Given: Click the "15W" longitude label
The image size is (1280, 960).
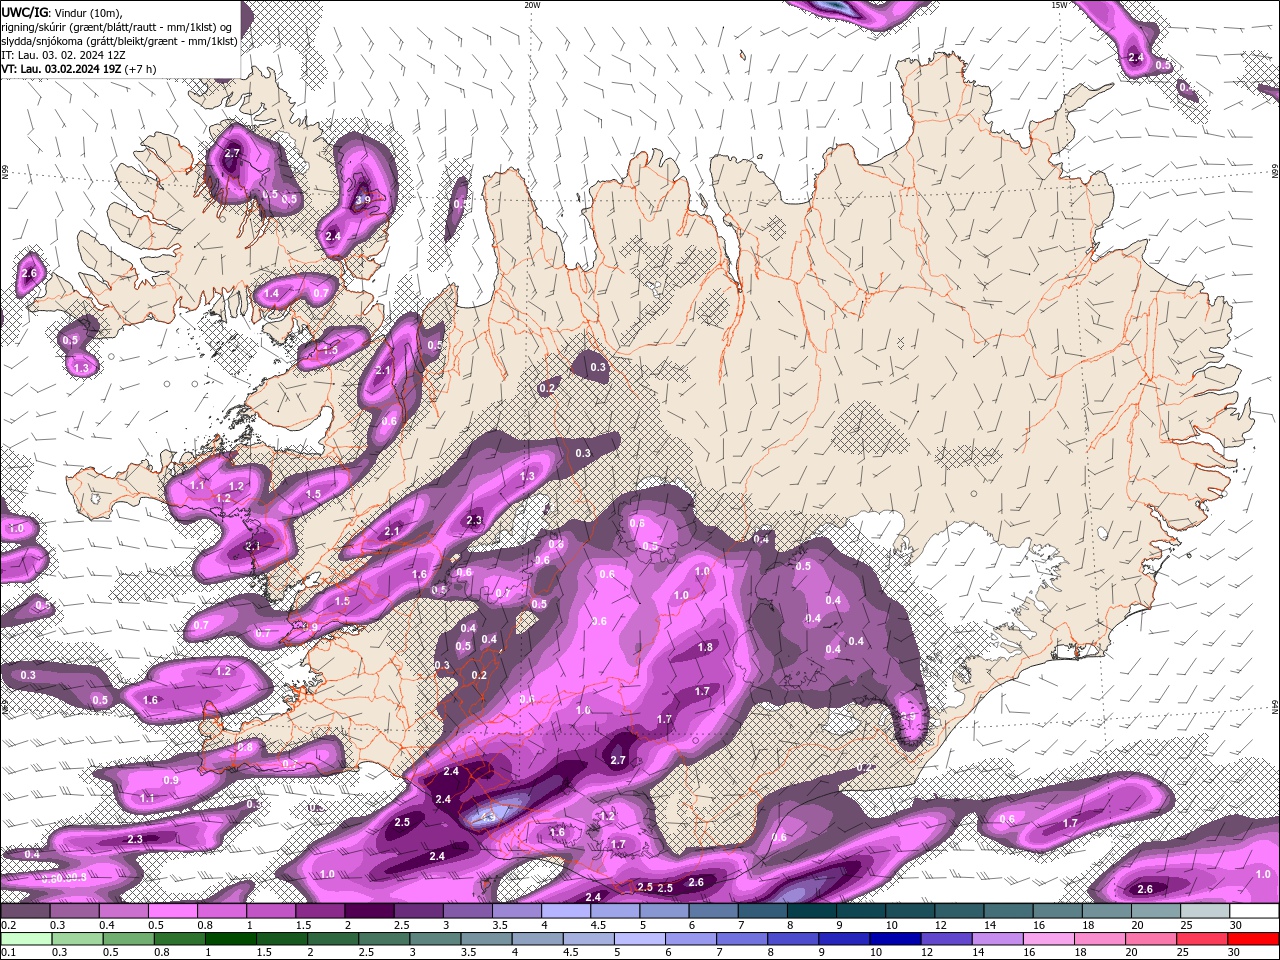Looking at the screenshot, I should point(1059,5).
